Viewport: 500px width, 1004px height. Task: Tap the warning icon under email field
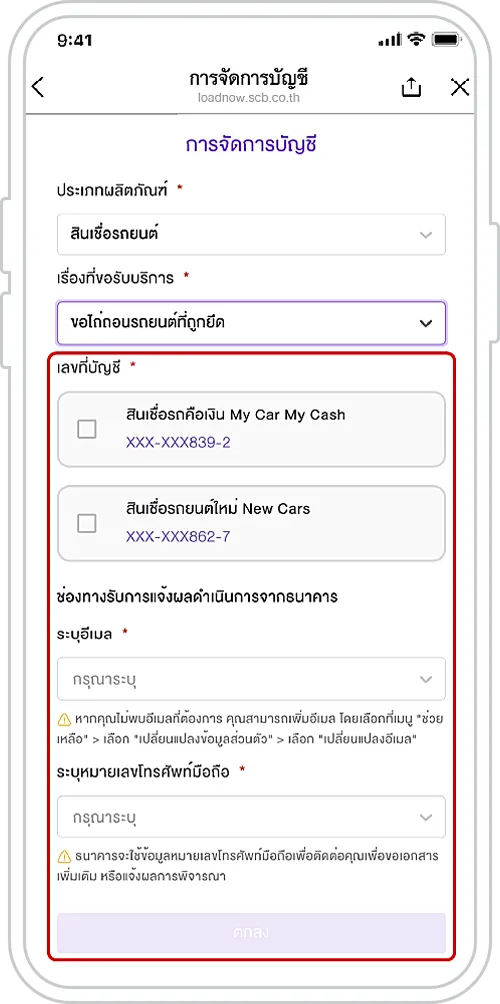pos(64,719)
